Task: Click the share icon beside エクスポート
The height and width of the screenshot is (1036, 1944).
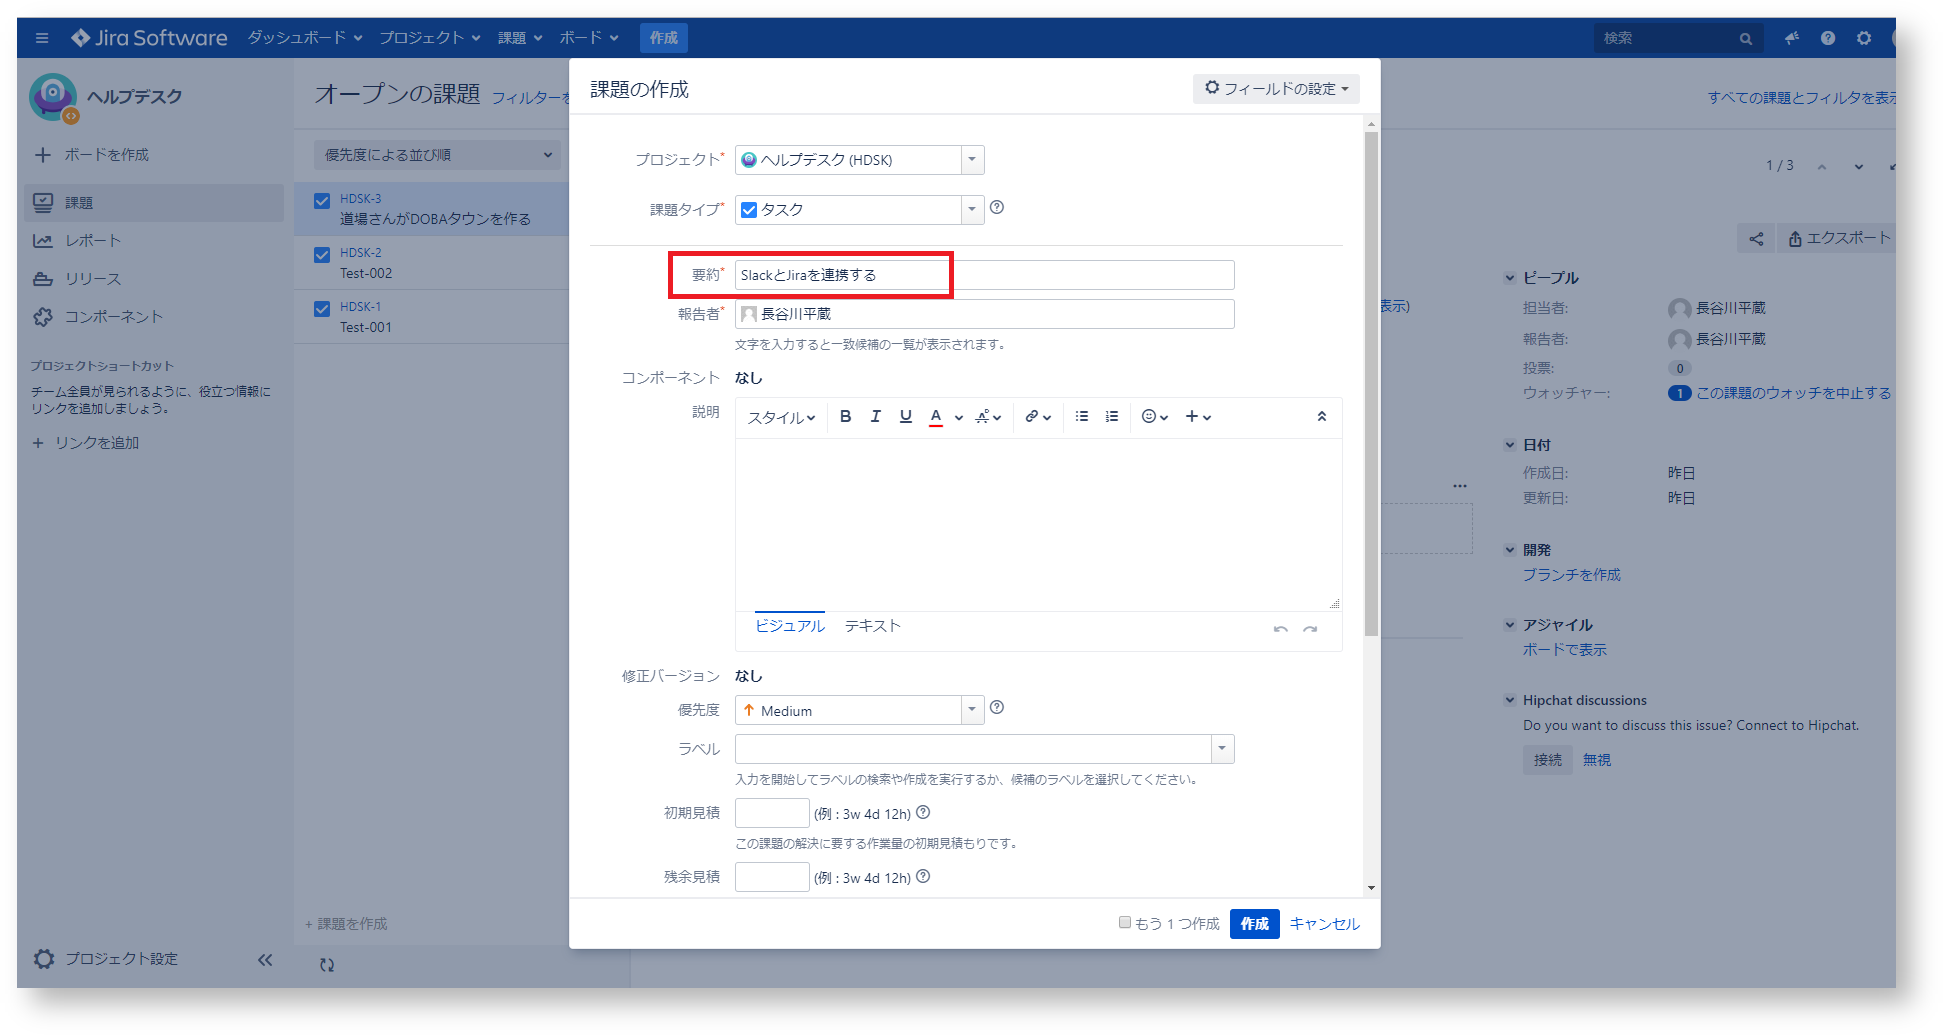Action: coord(1757,239)
